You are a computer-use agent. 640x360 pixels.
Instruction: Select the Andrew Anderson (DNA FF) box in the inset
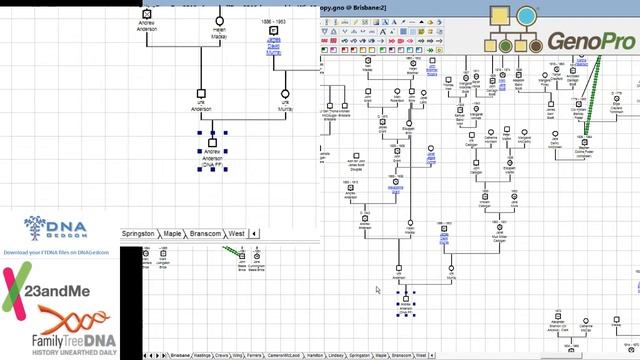(212, 143)
